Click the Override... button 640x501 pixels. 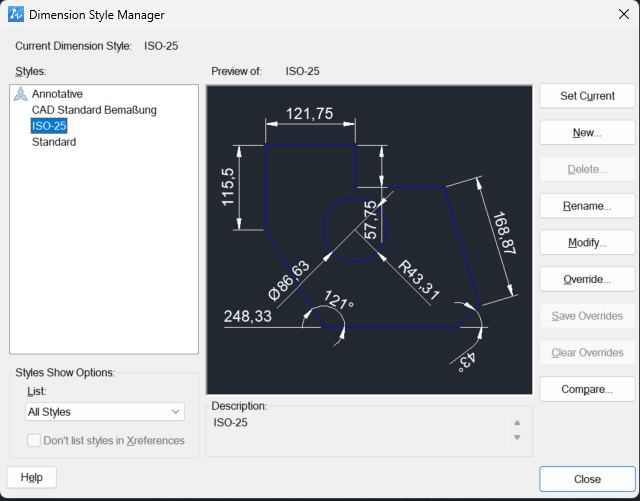pos(587,279)
